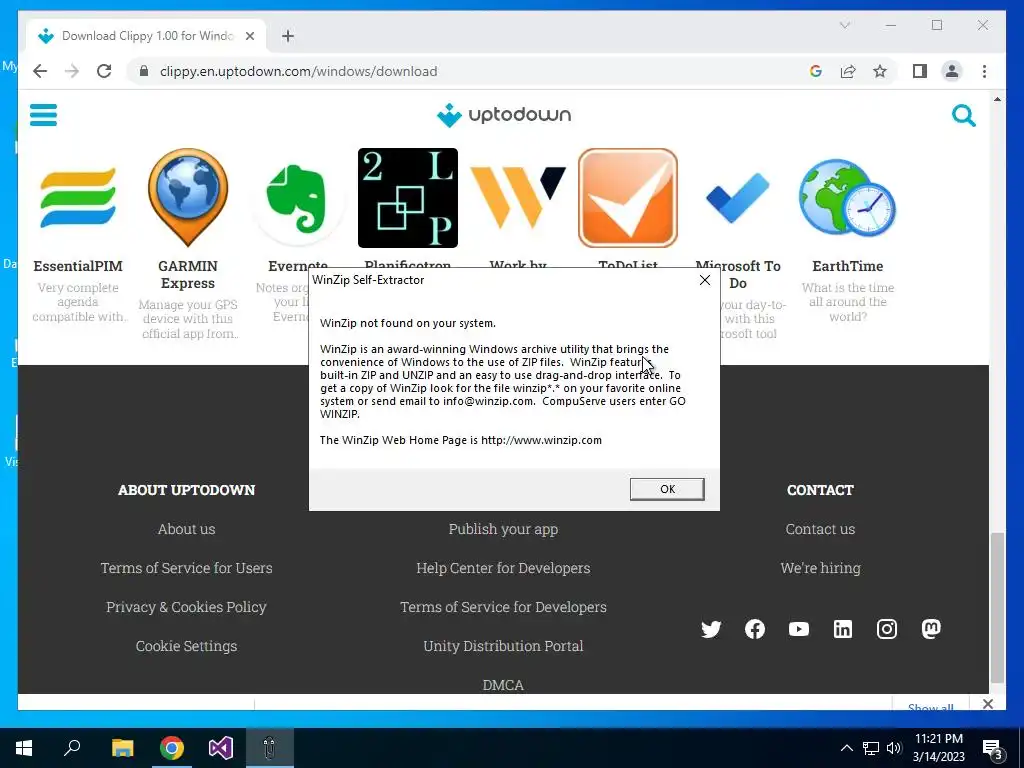The image size is (1024, 768).
Task: Open Chrome's three-dot menu
Action: (984, 71)
